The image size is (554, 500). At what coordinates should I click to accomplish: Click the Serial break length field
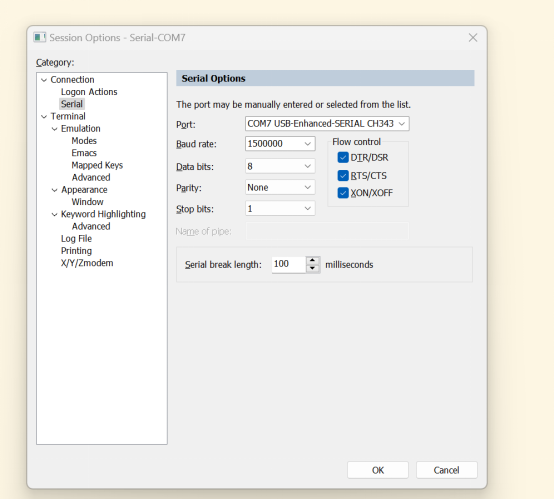[x=289, y=264]
